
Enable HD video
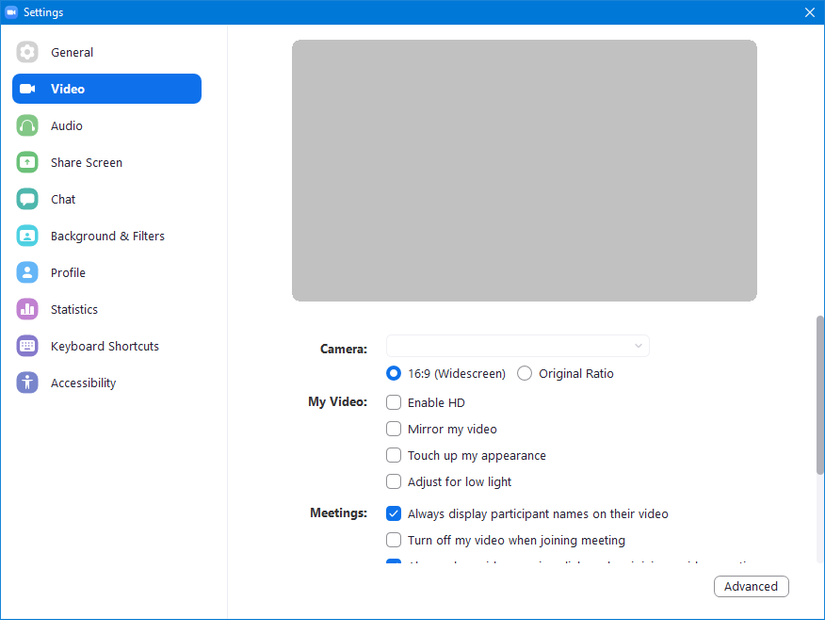click(394, 402)
